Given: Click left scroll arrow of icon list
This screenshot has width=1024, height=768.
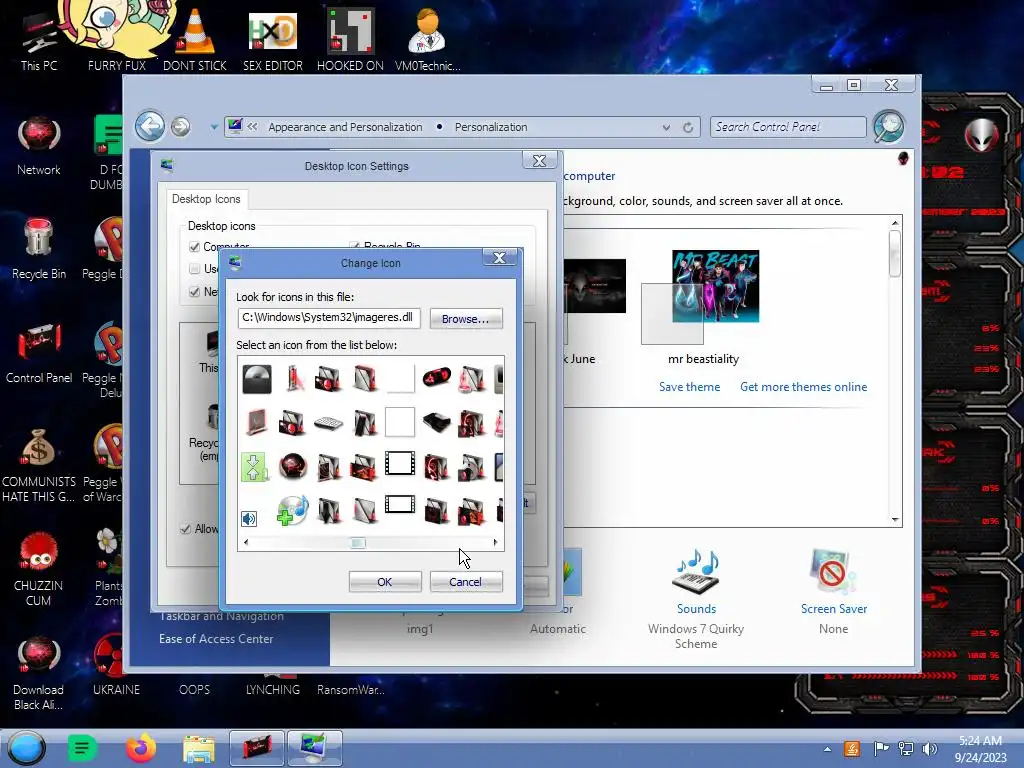Looking at the screenshot, I should [x=246, y=542].
